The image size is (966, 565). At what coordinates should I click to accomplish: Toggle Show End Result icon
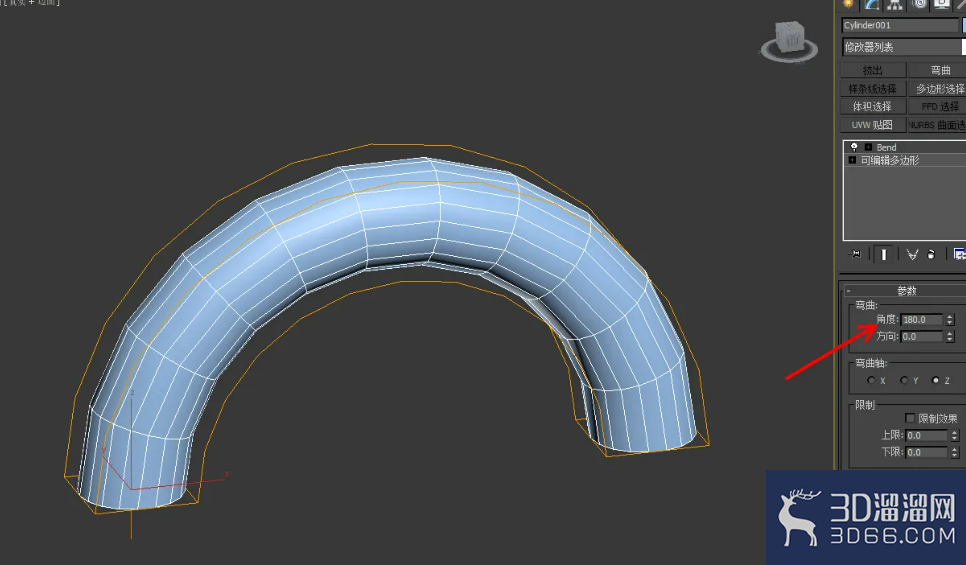(883, 254)
